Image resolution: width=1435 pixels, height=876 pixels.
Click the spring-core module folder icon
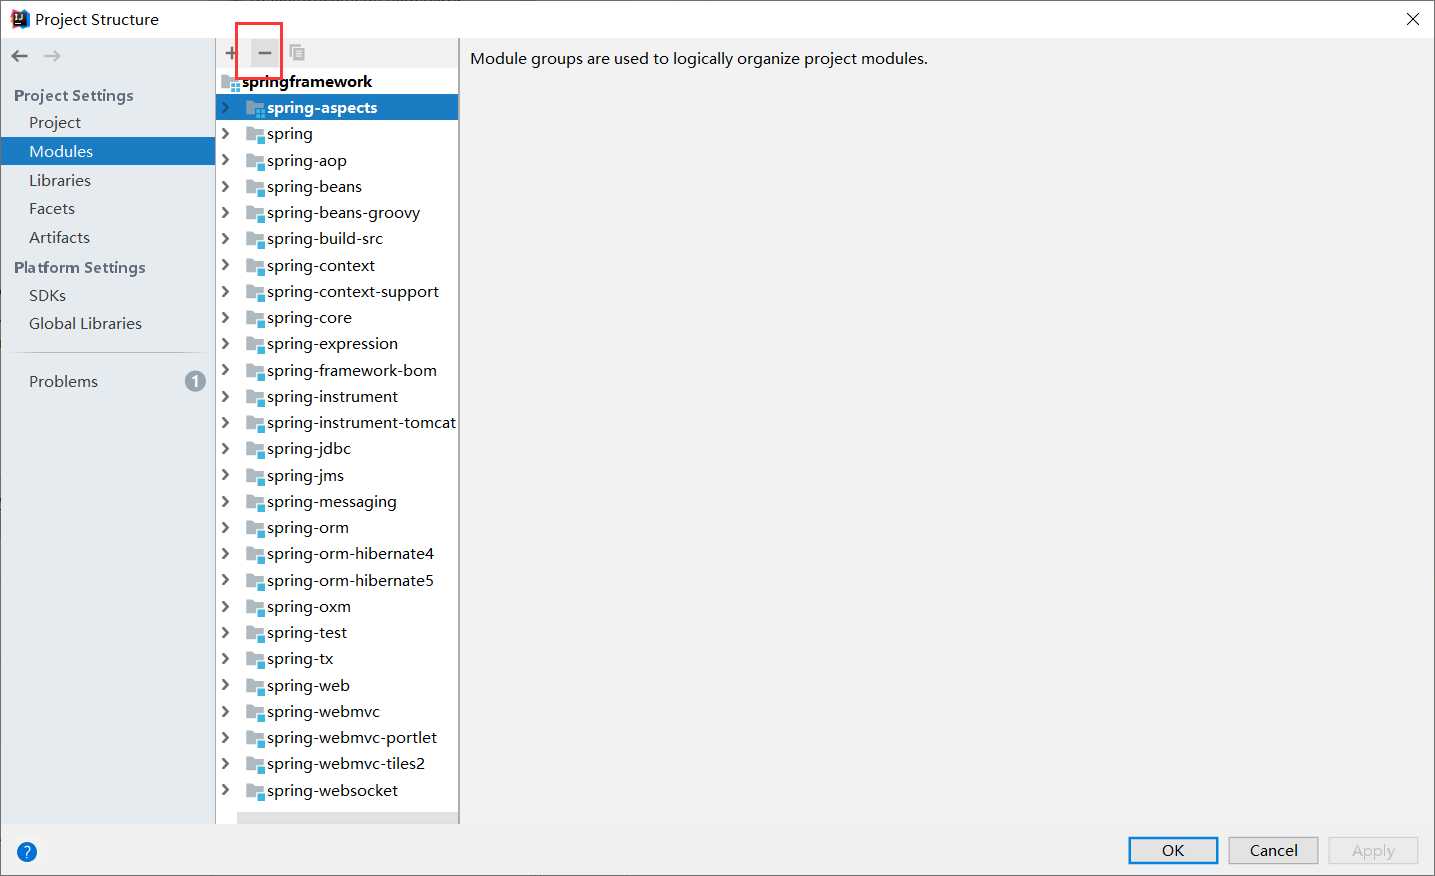(255, 318)
